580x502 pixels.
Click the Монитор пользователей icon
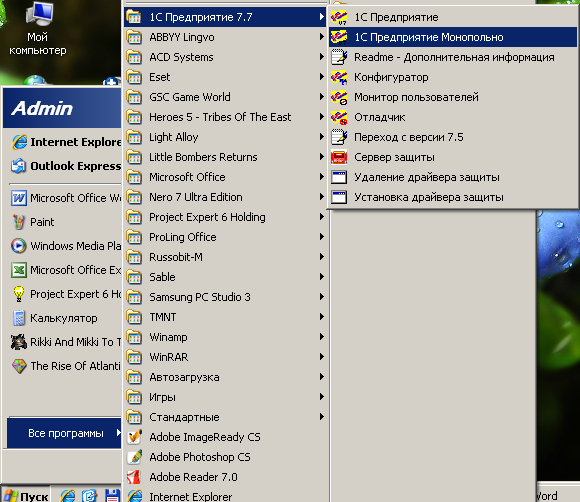[339, 97]
